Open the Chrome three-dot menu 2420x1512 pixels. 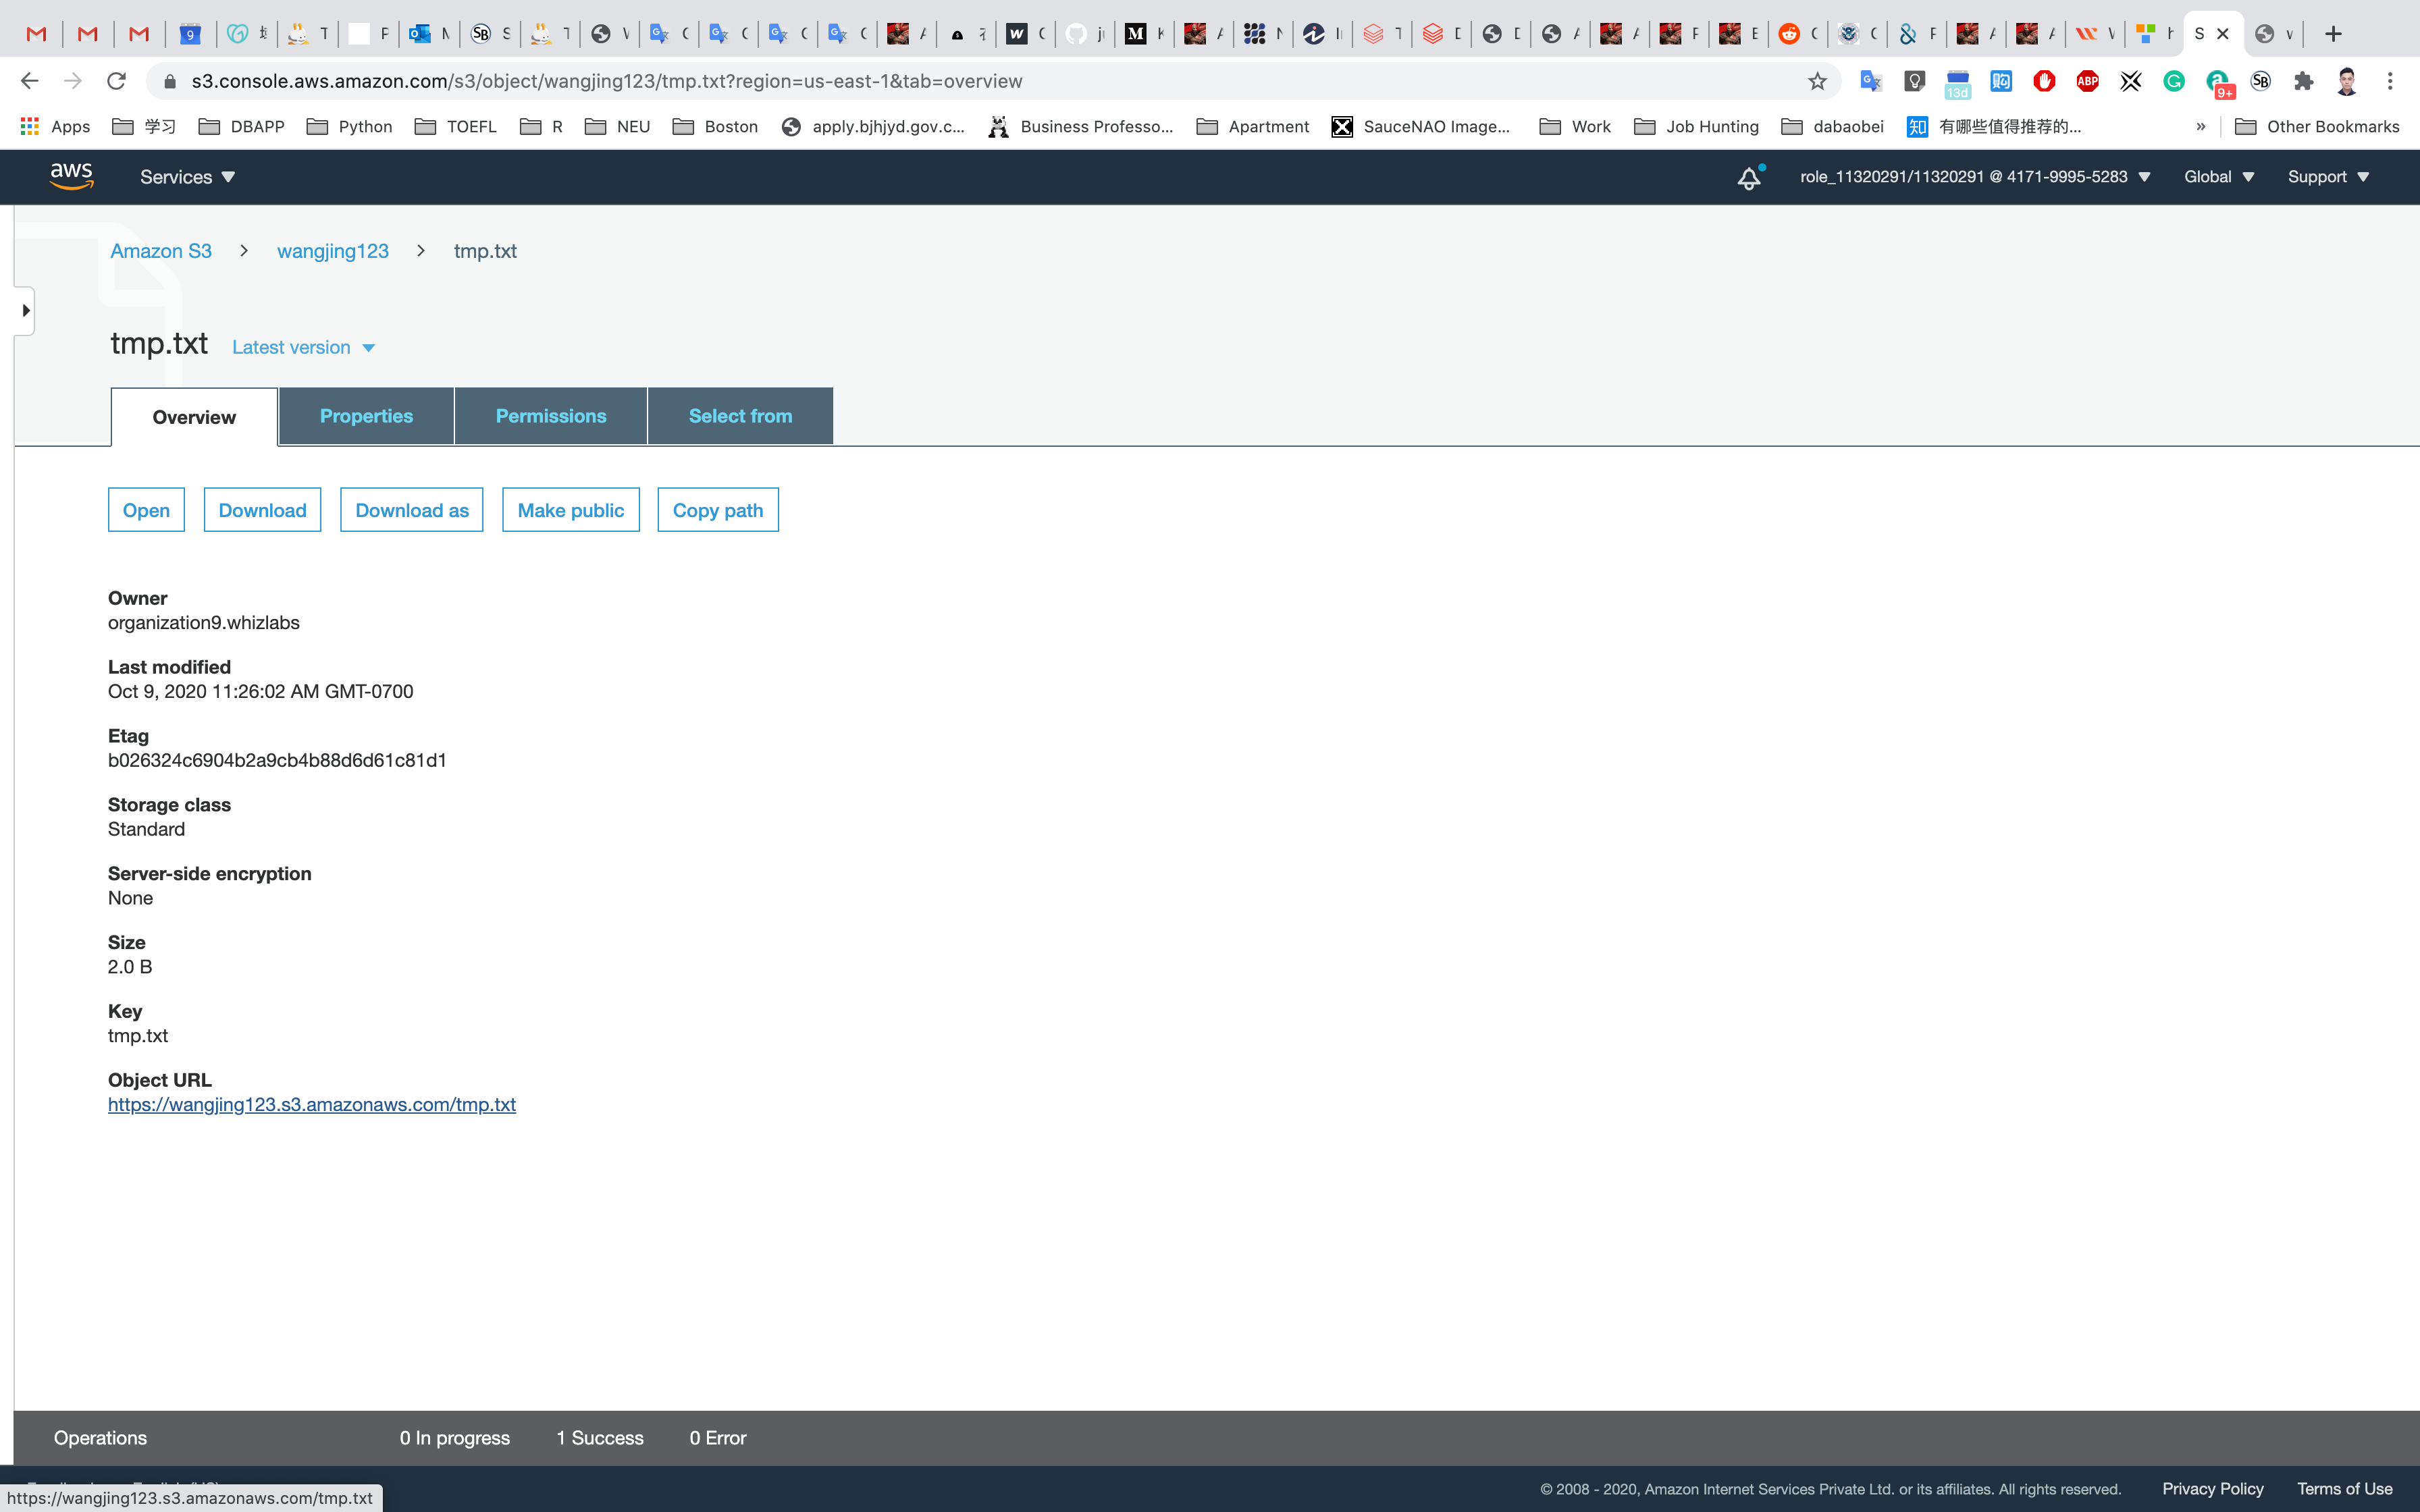pos(2390,81)
